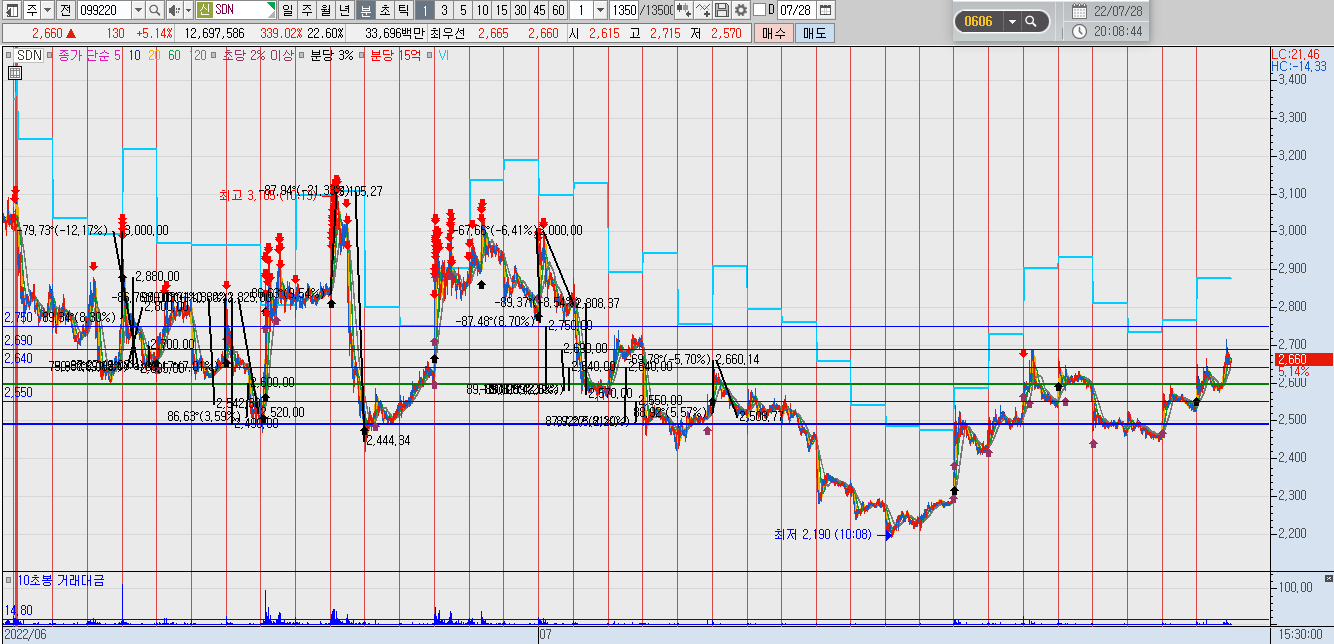
Task: Expand the sound options dropdown
Action: 188,10
